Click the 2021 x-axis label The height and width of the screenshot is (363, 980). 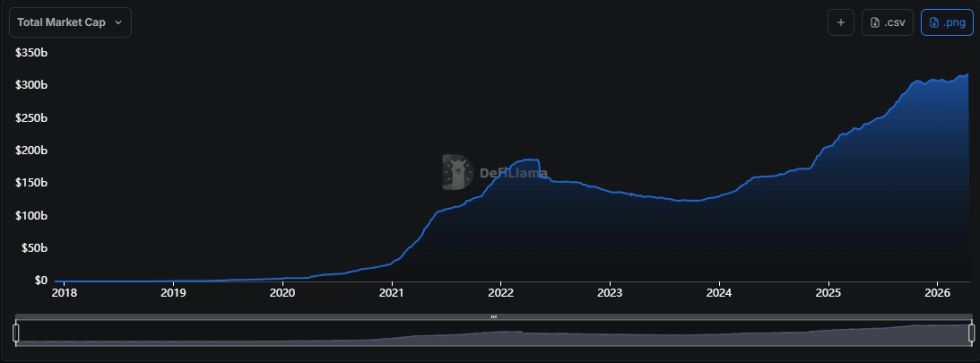tap(392, 292)
